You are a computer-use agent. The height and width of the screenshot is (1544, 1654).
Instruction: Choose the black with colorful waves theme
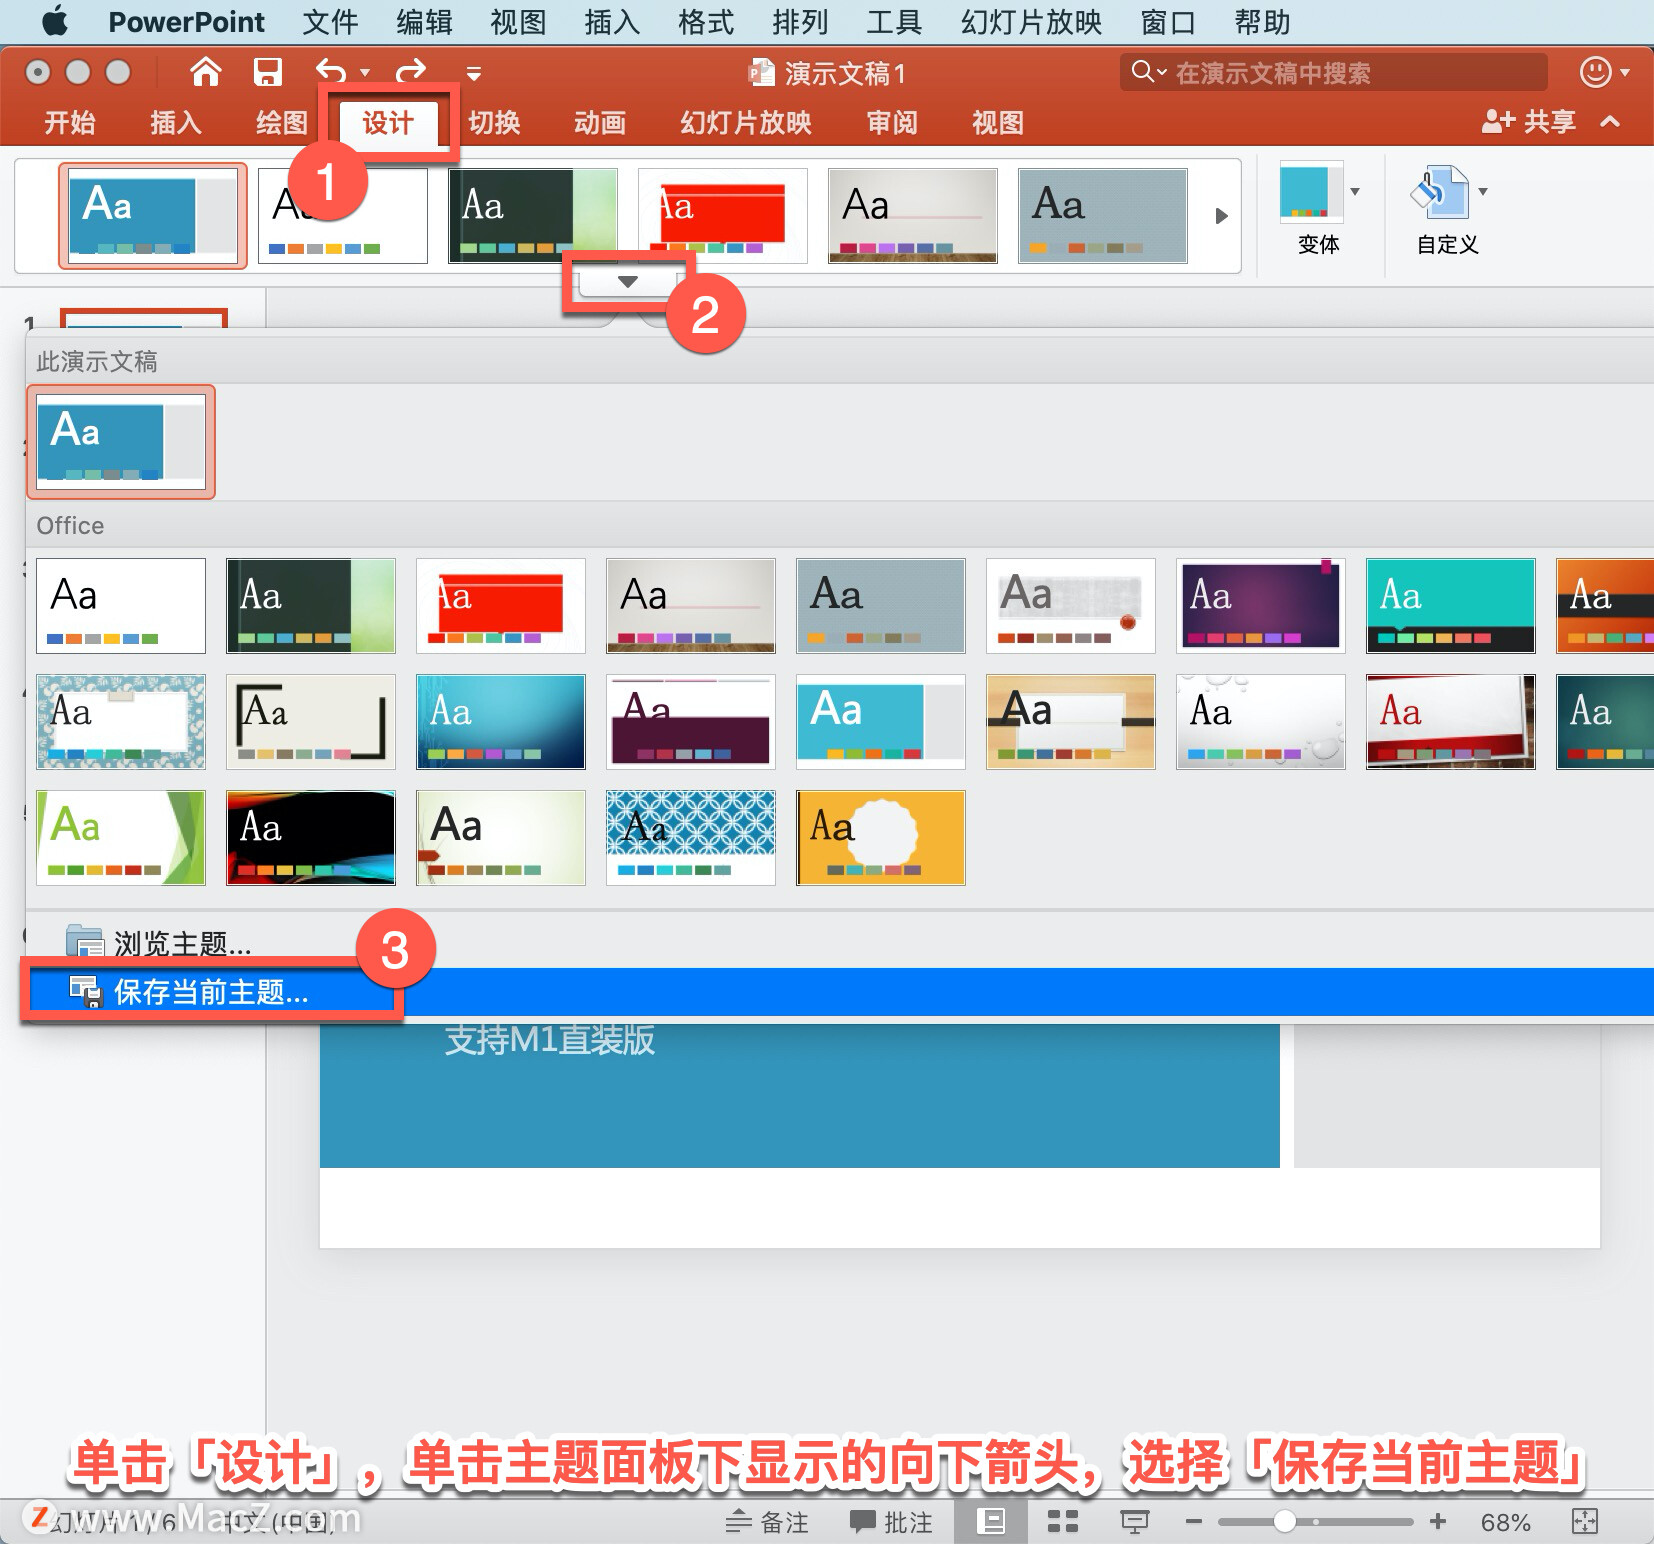click(311, 838)
